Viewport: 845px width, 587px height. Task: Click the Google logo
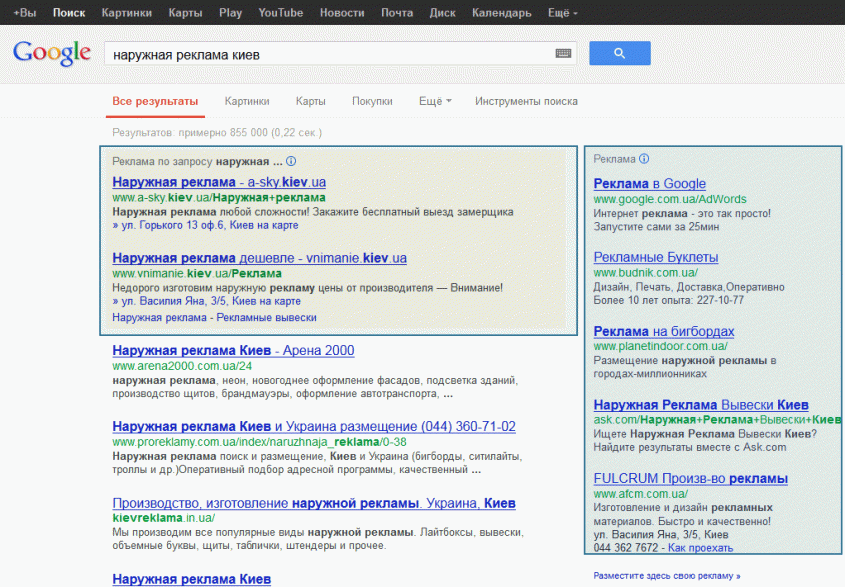point(50,53)
